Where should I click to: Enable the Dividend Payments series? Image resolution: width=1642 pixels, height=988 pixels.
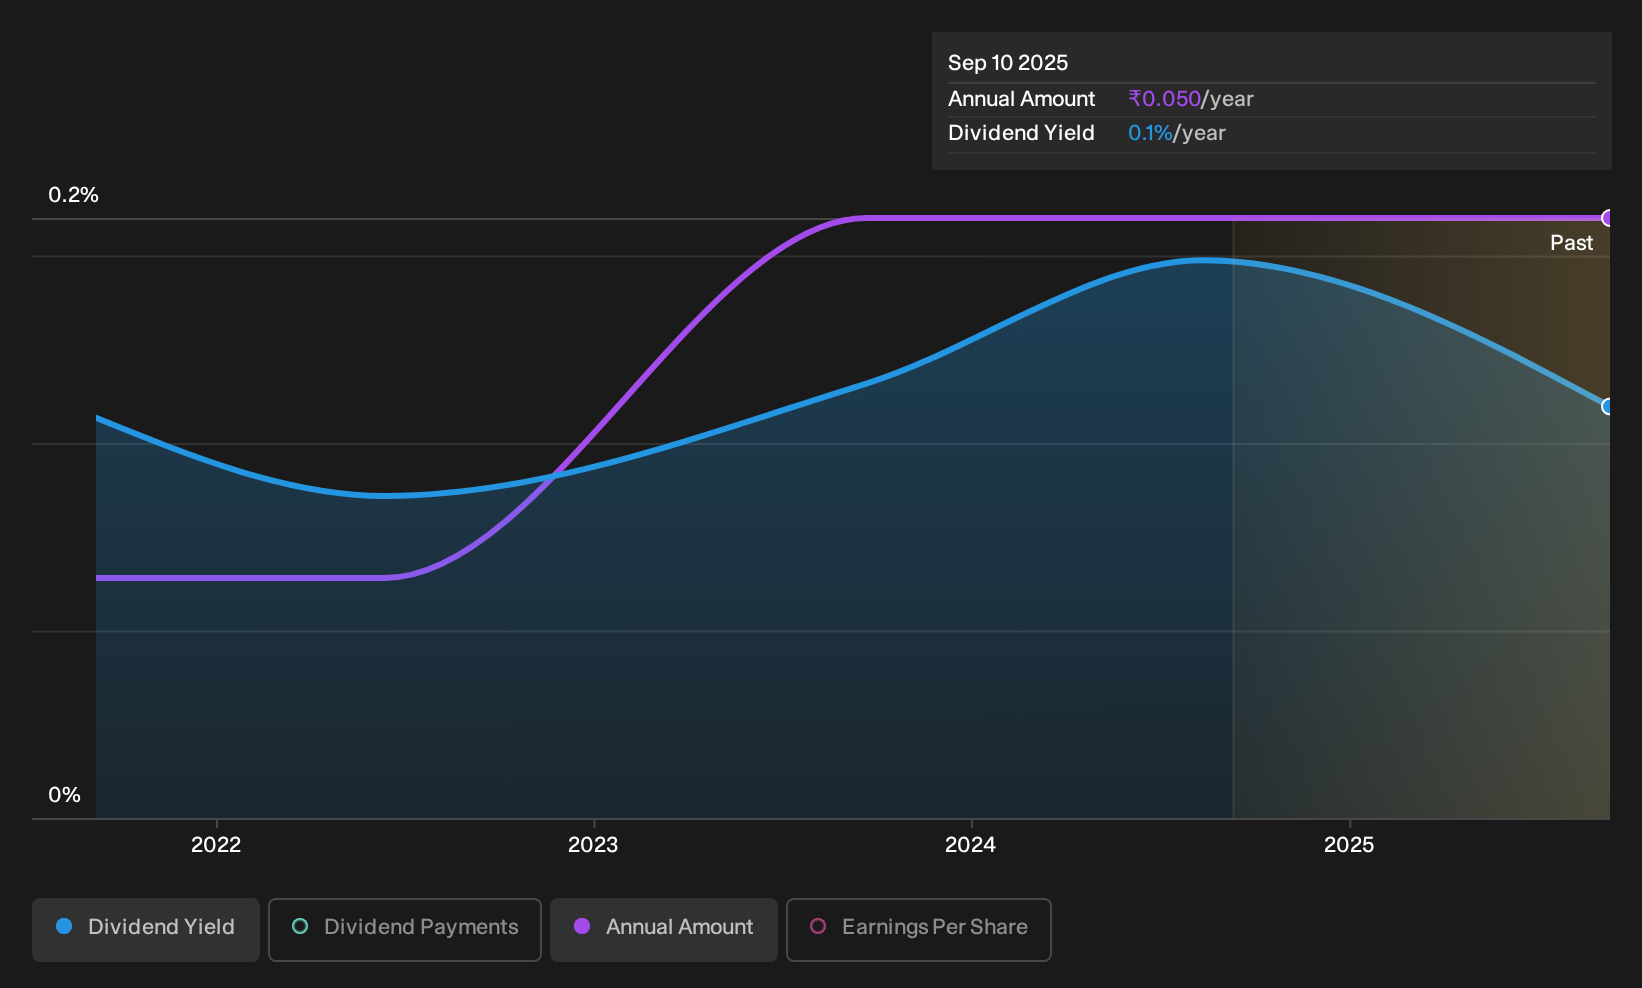[405, 930]
